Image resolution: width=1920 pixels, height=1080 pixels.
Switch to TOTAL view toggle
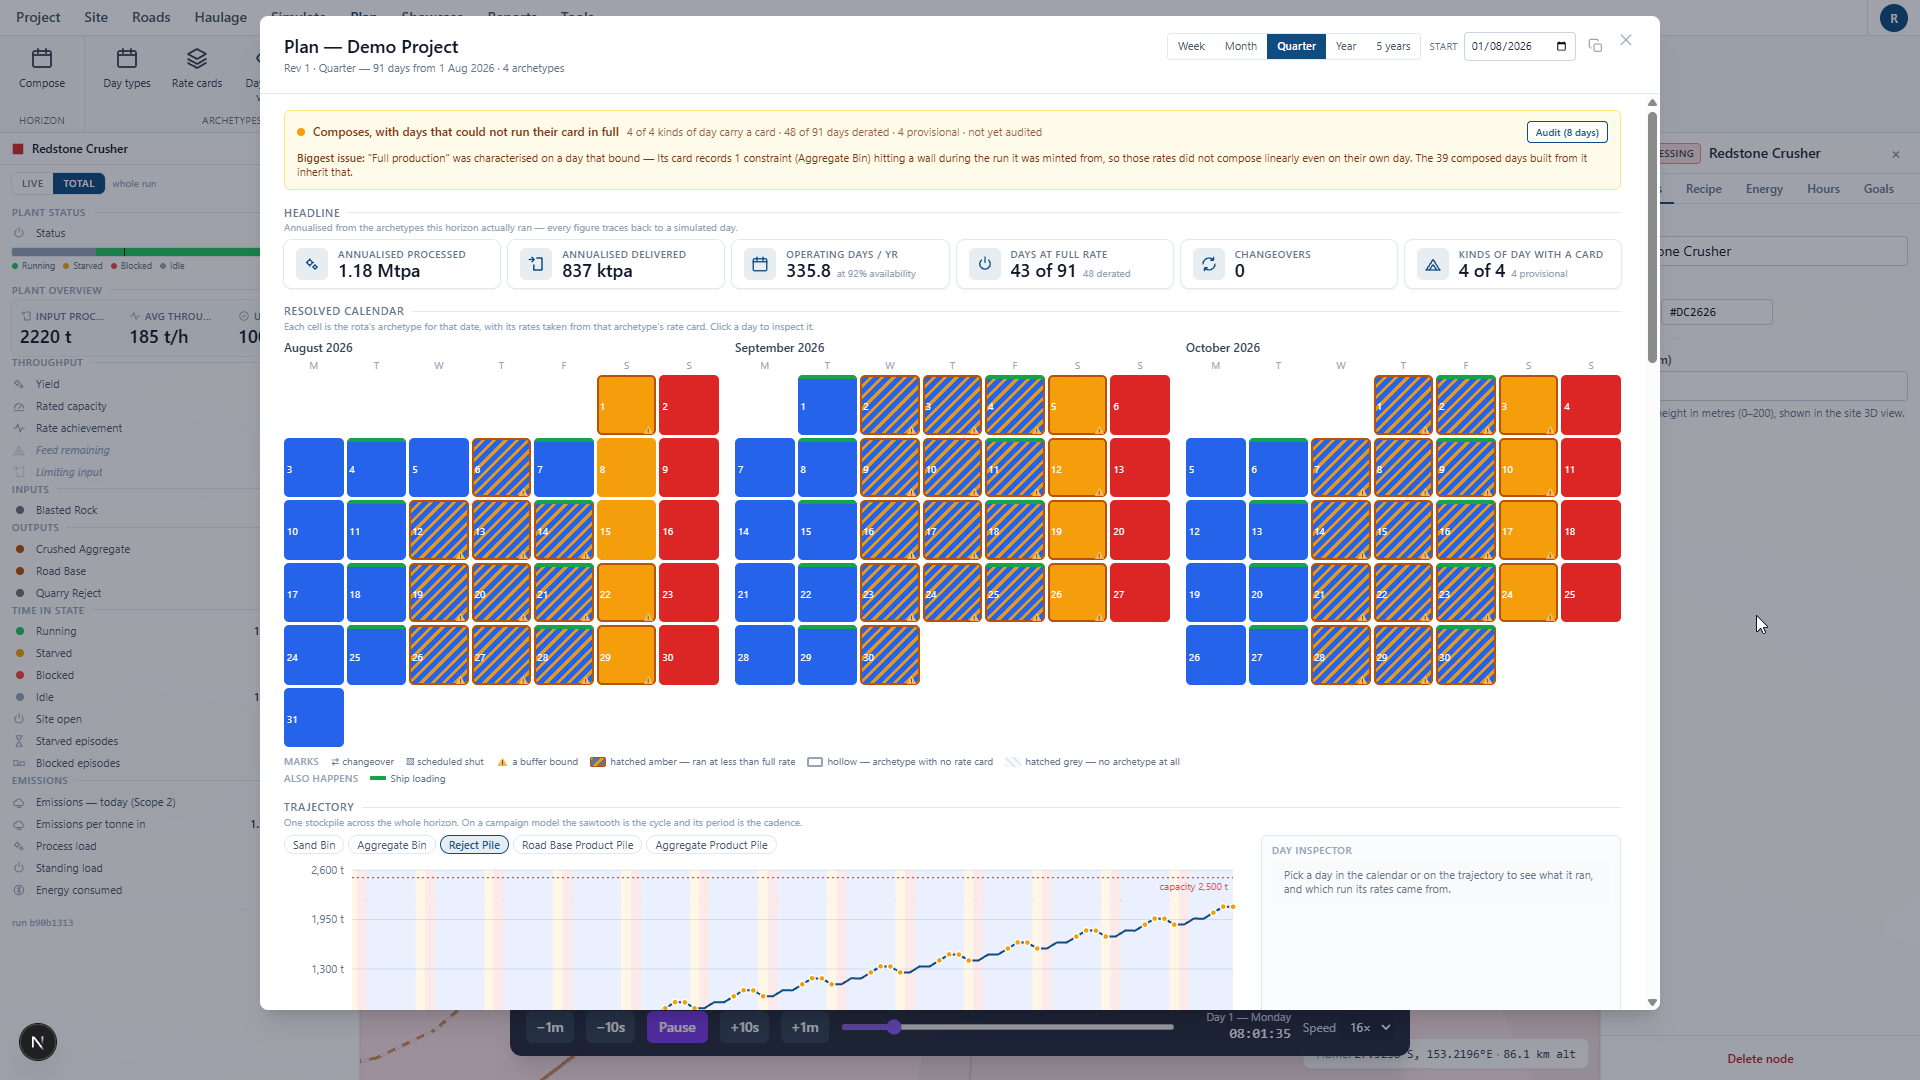79,184
